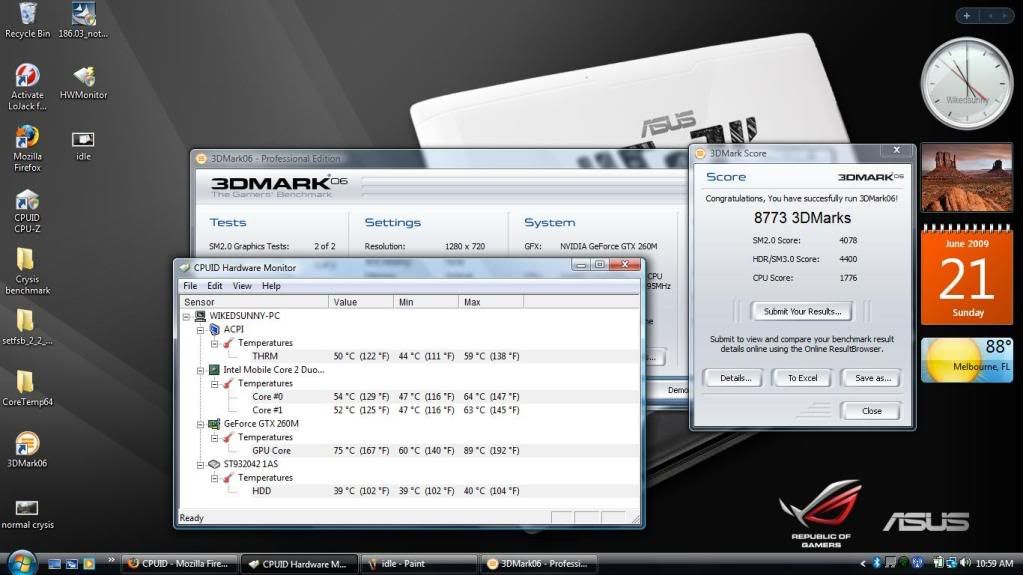Click the Show Desktop quick launch icon
The width and height of the screenshot is (1023, 575).
55,563
